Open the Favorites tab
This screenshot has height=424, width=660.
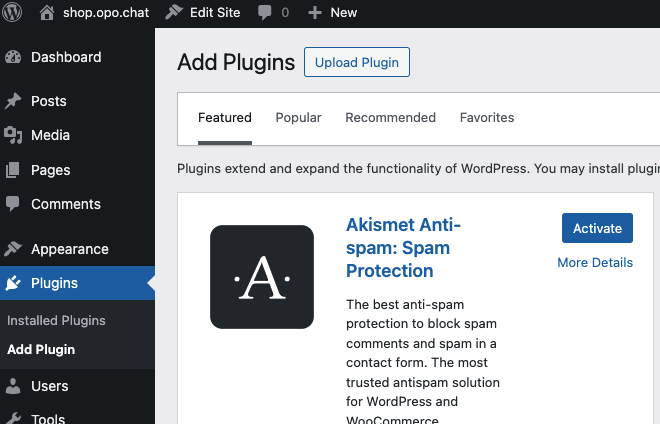[487, 117]
